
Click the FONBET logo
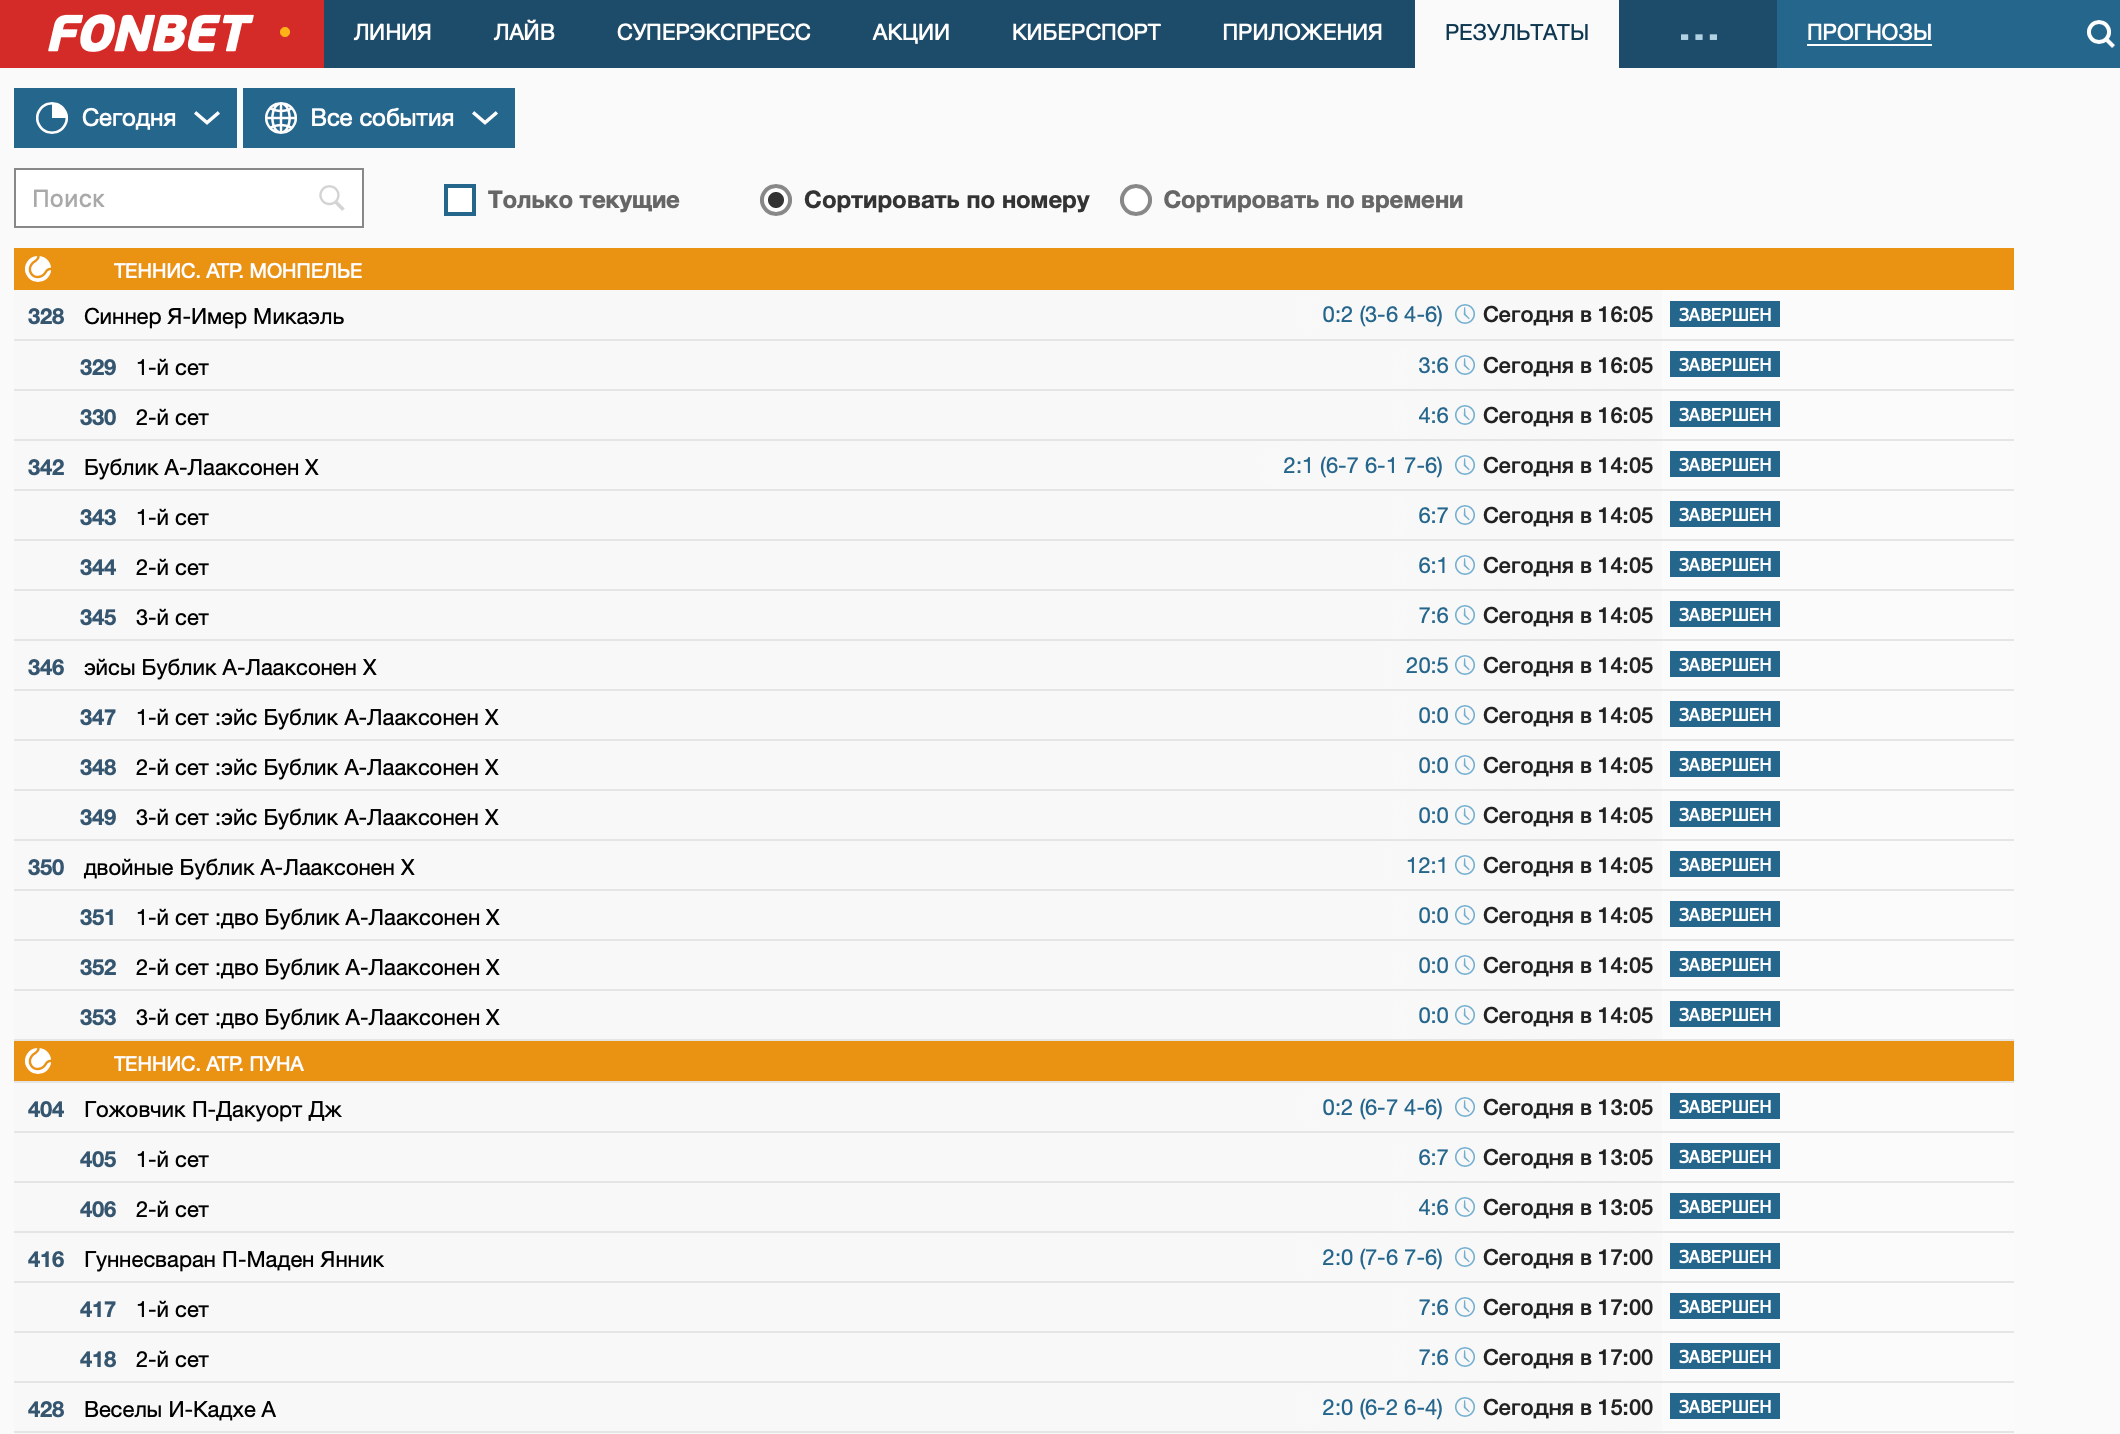[150, 34]
